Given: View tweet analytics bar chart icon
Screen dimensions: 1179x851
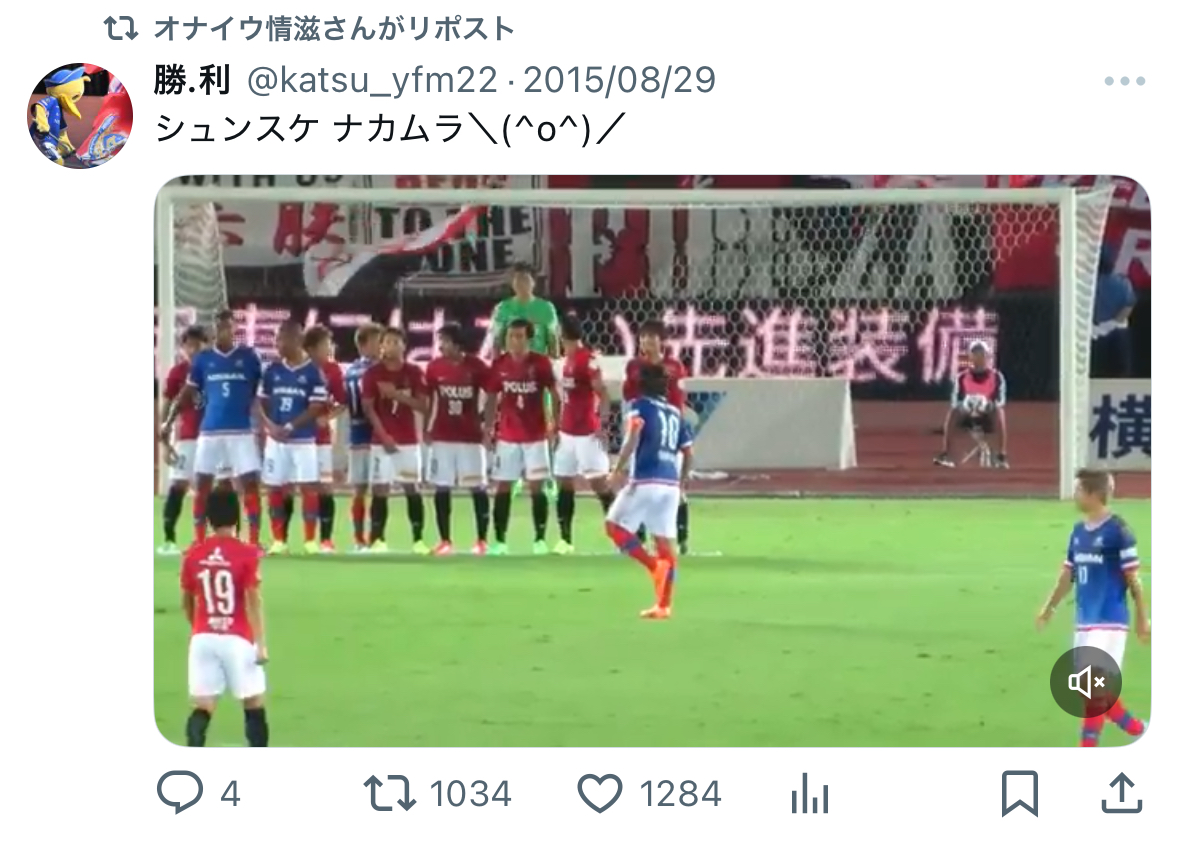Looking at the screenshot, I should point(810,793).
